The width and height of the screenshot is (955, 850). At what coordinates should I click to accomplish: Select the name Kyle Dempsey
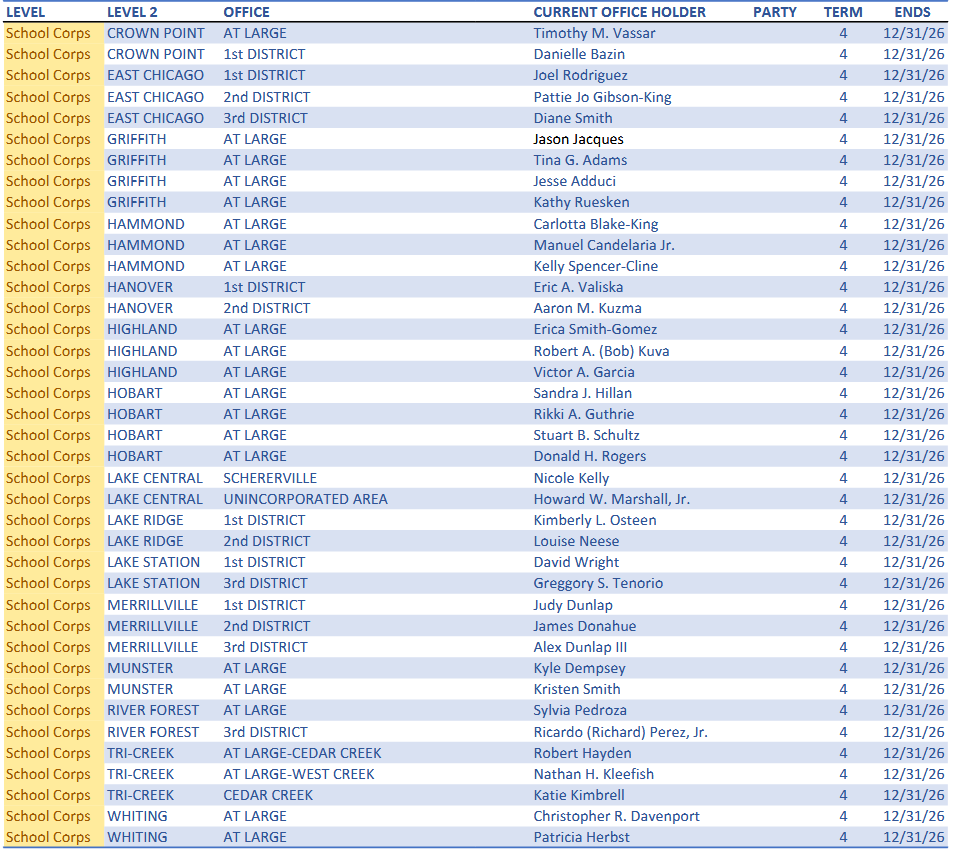click(579, 668)
